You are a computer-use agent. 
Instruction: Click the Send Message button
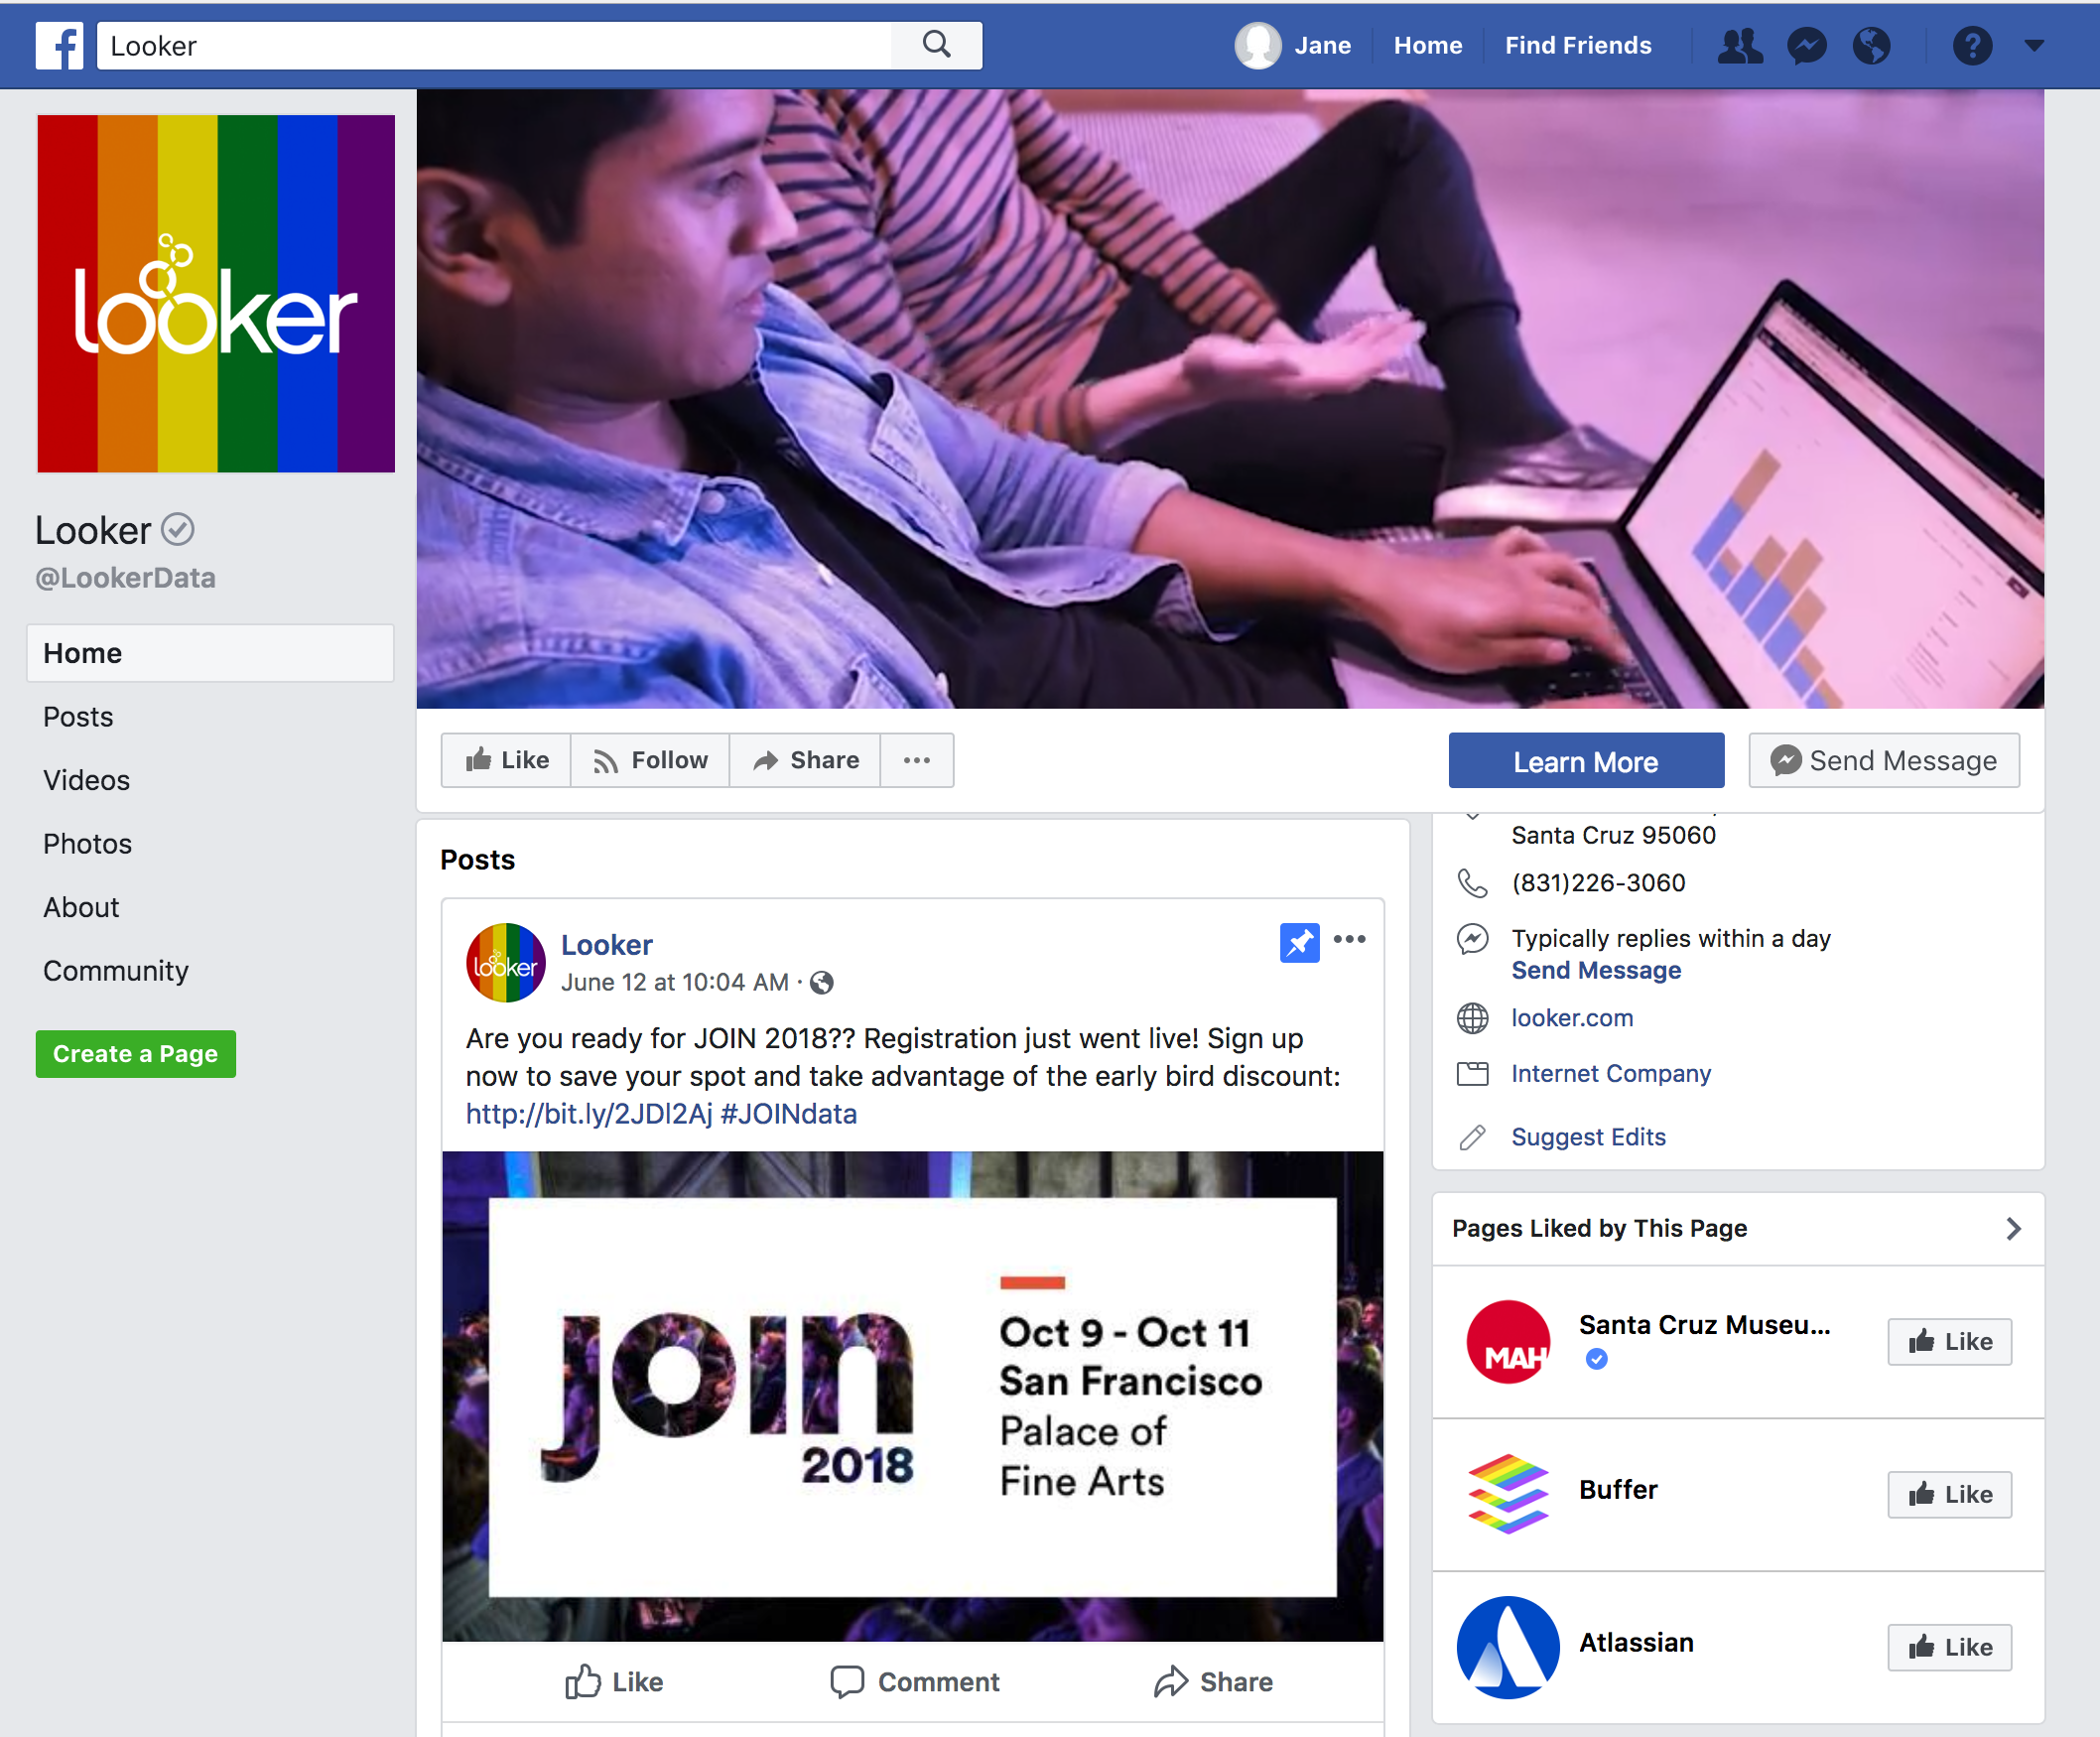pos(1884,761)
